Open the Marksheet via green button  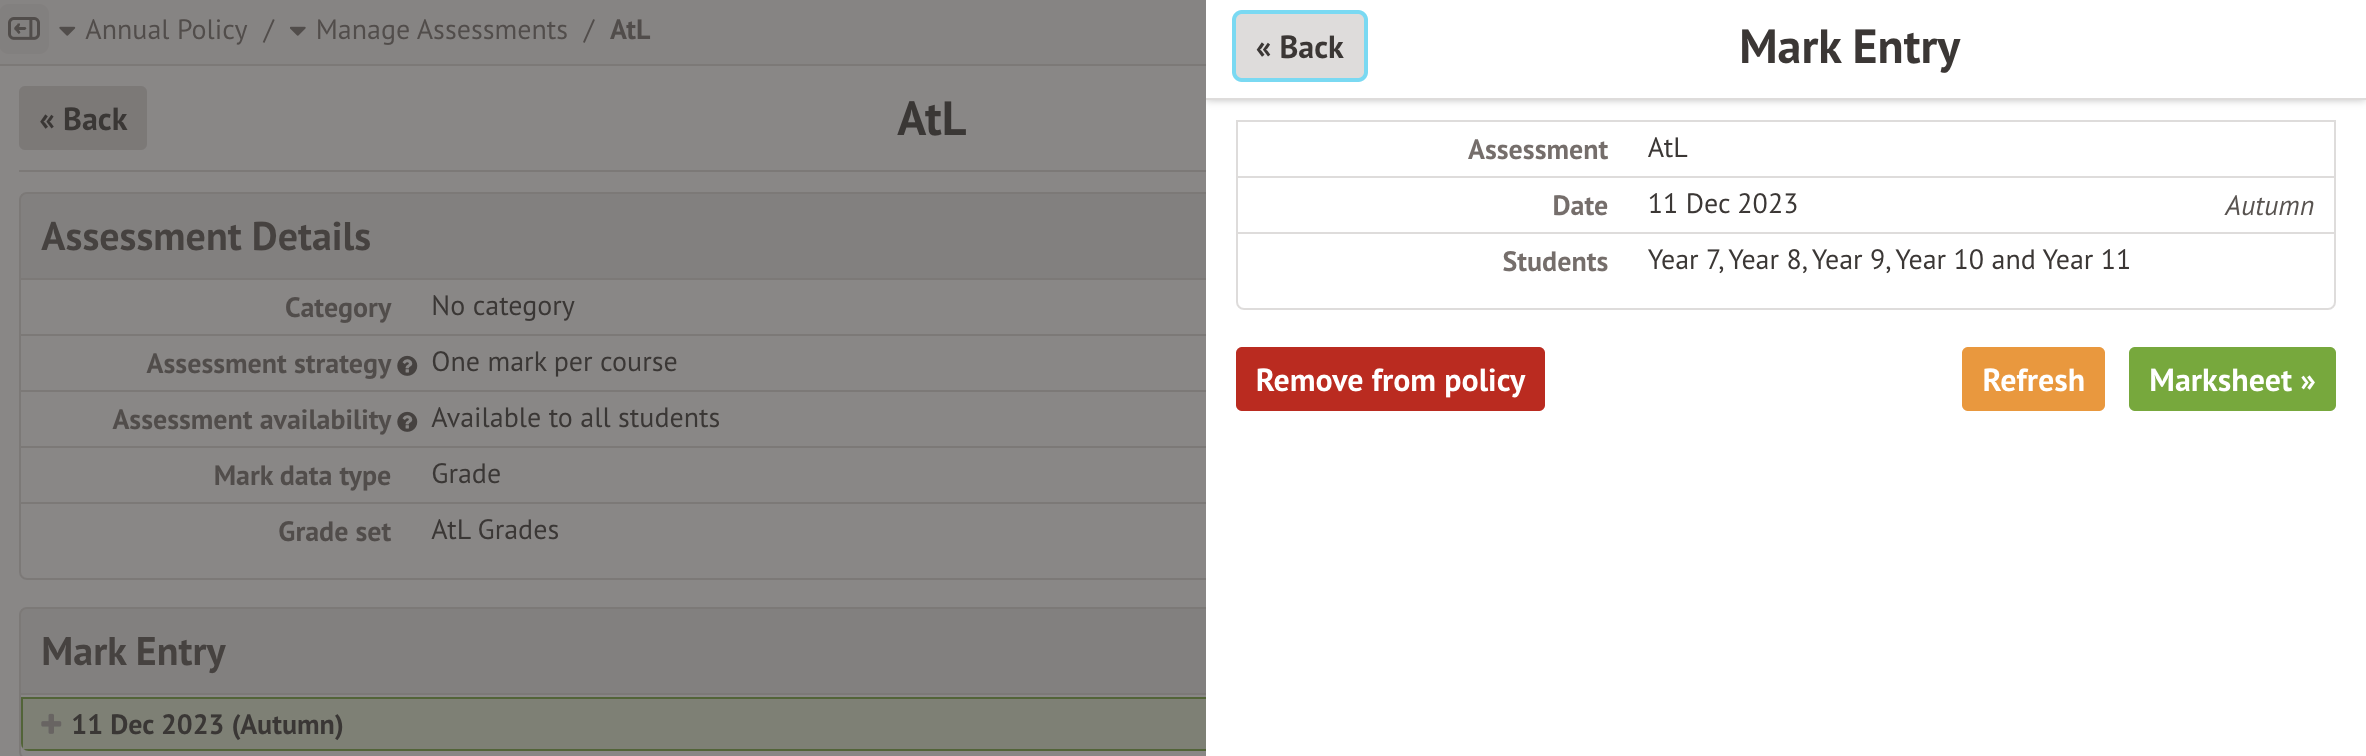point(2231,380)
